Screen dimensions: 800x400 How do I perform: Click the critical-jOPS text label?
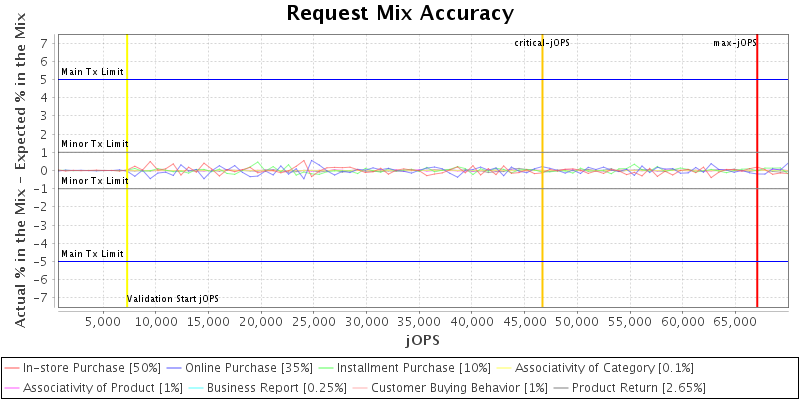(x=541, y=43)
